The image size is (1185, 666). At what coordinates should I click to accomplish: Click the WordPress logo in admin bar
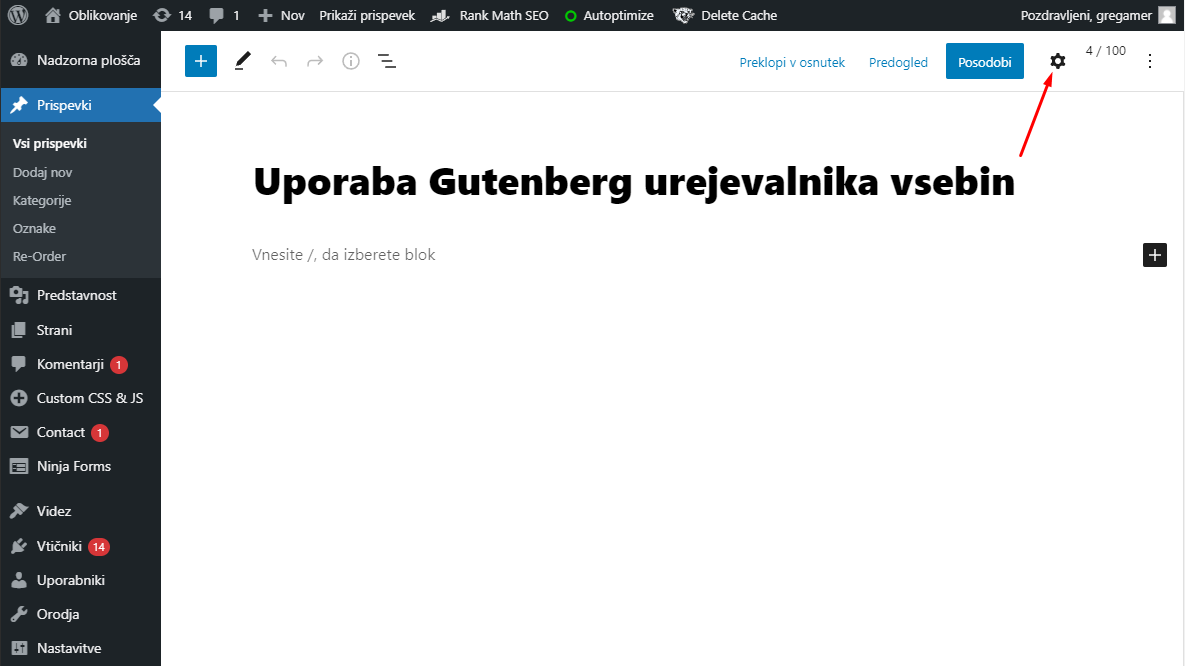(x=20, y=15)
